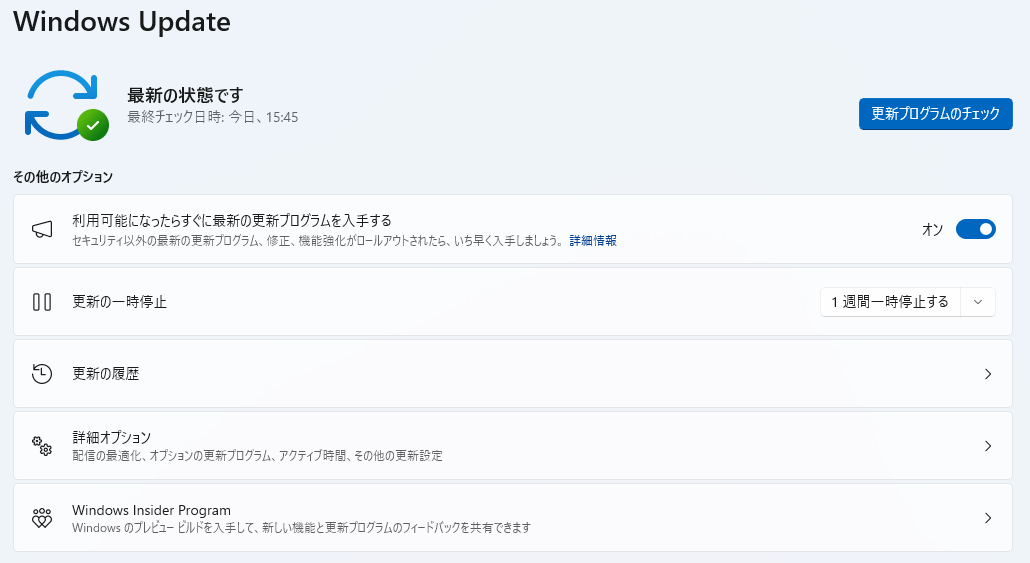1030x563 pixels.
Task: Open the pause duration dropdown arrow
Action: tap(977, 302)
